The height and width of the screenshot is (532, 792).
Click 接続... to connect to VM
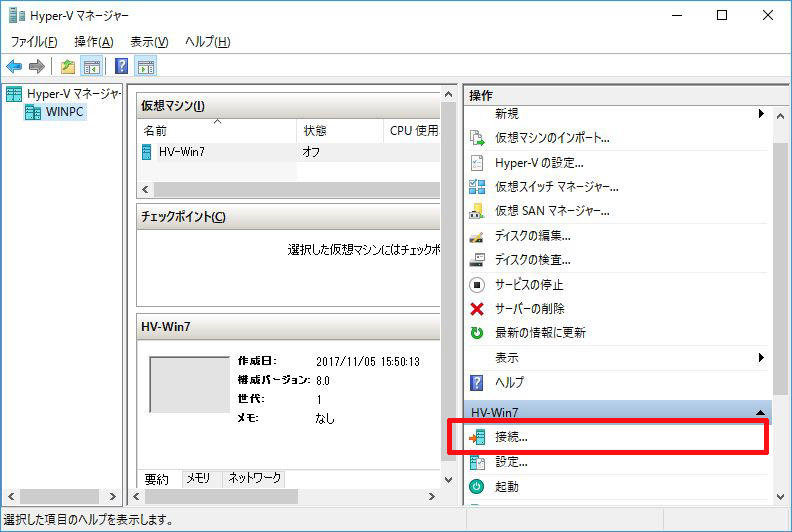pyautogui.click(x=511, y=438)
